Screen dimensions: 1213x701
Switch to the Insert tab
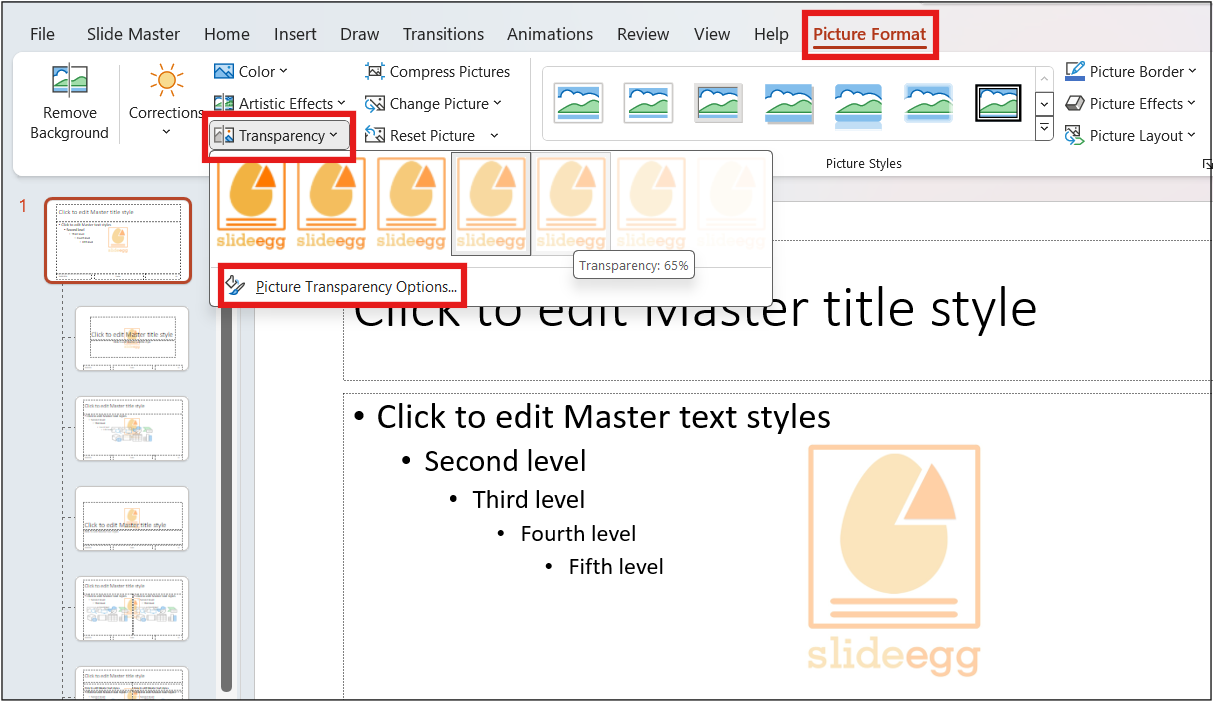pyautogui.click(x=295, y=34)
